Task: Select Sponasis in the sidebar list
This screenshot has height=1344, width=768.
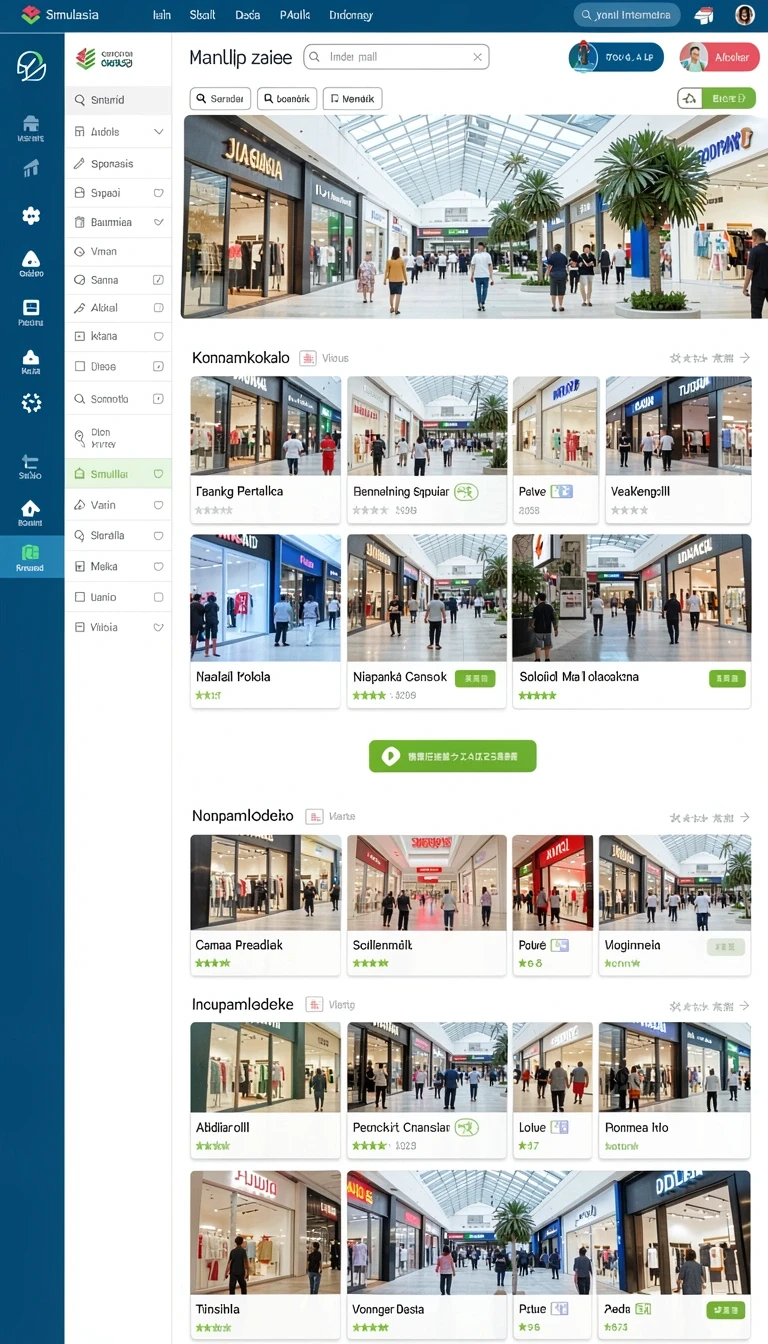Action: click(x=118, y=163)
